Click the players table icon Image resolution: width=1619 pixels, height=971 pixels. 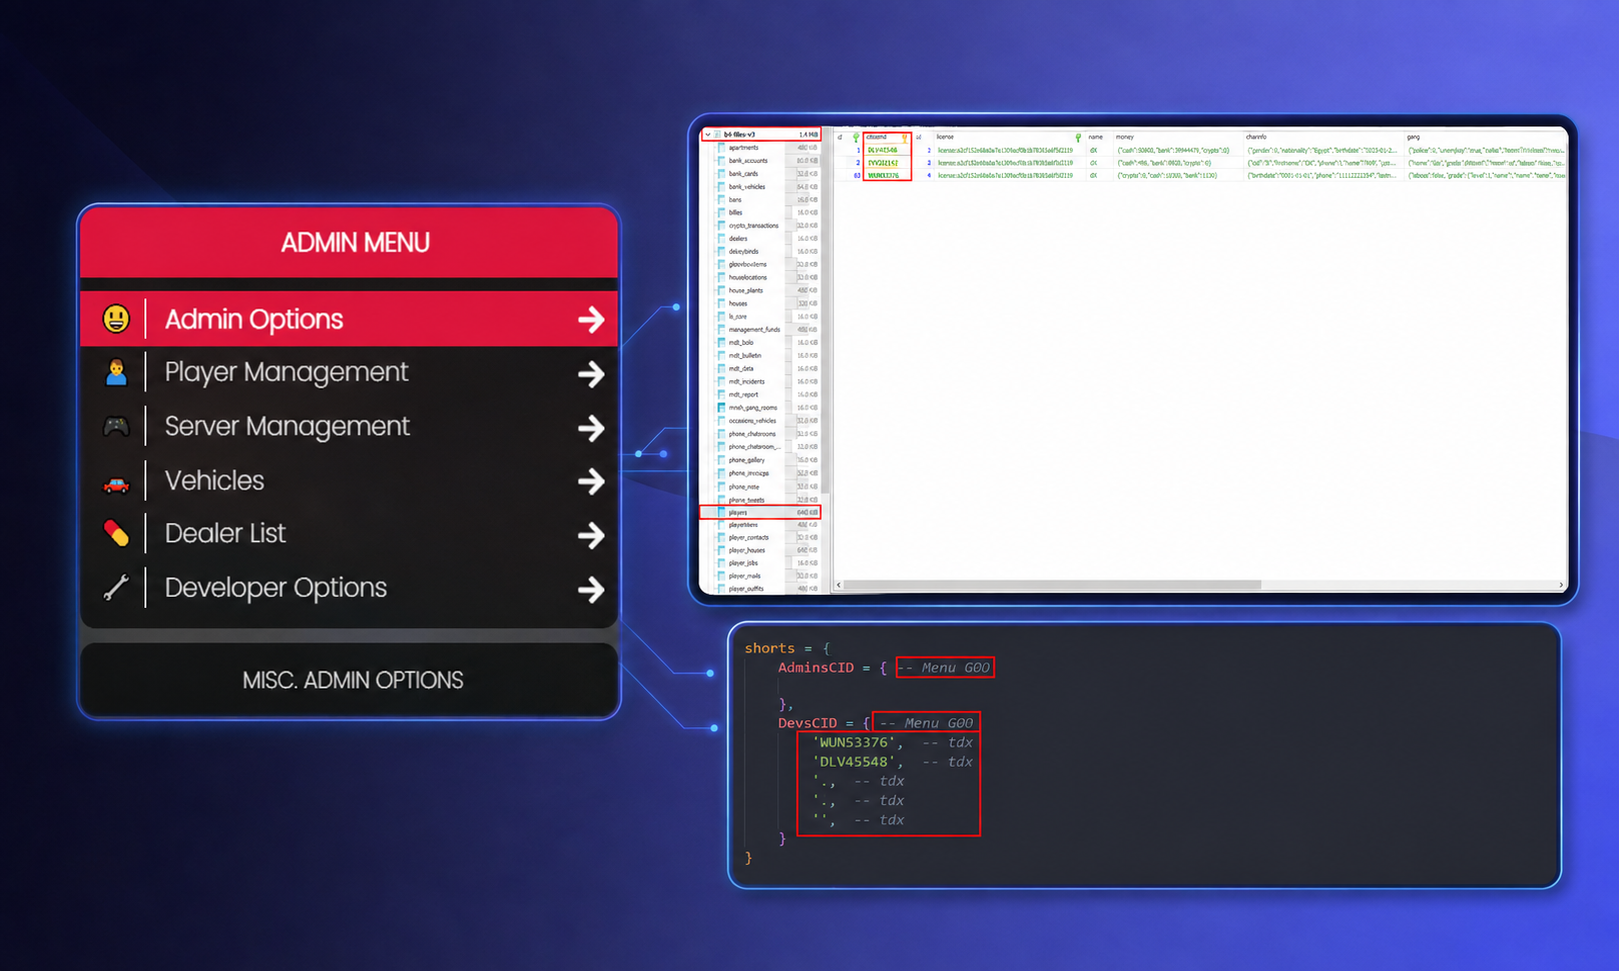coord(721,512)
